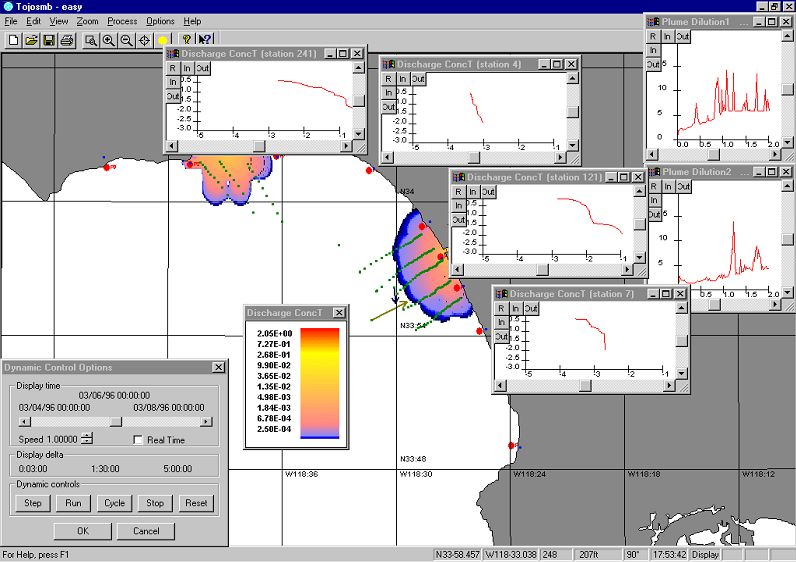796x562 pixels.
Task: Click the zoom out magnifier icon
Action: 127,40
